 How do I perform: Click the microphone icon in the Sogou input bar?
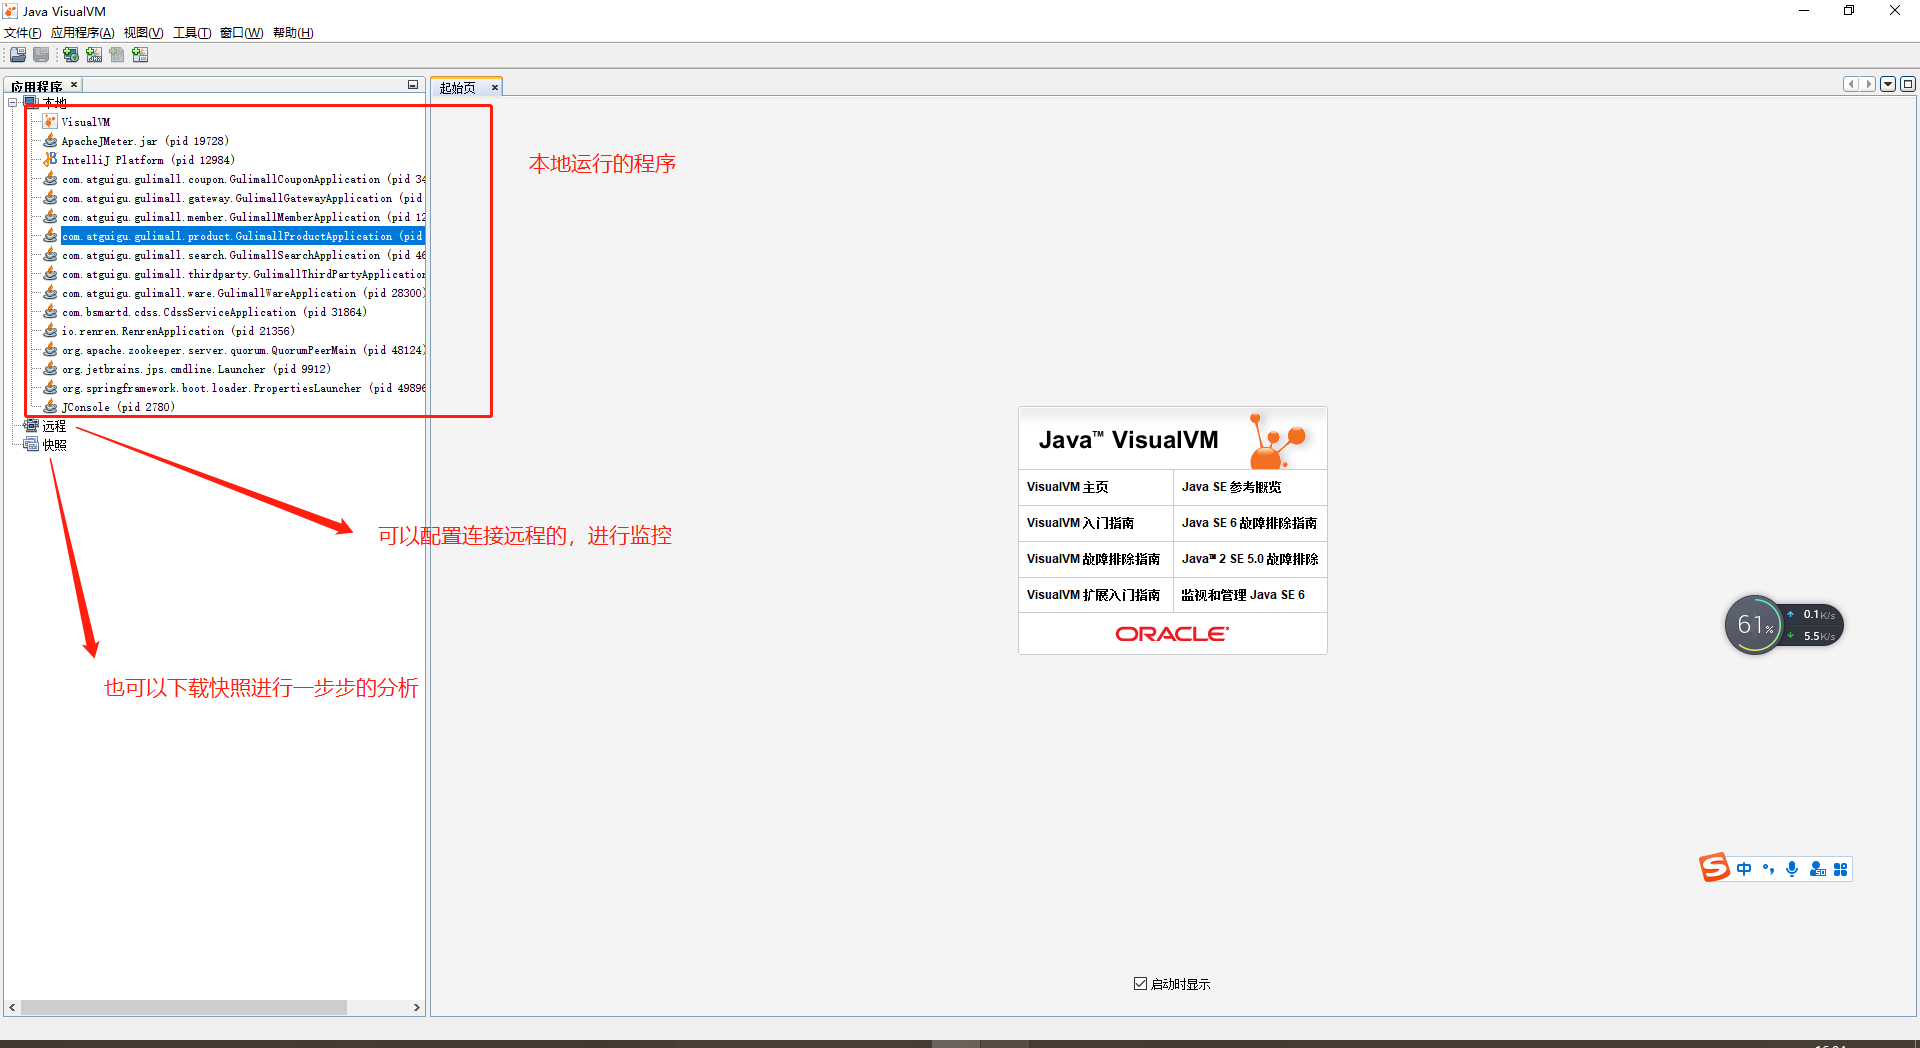point(1791,869)
